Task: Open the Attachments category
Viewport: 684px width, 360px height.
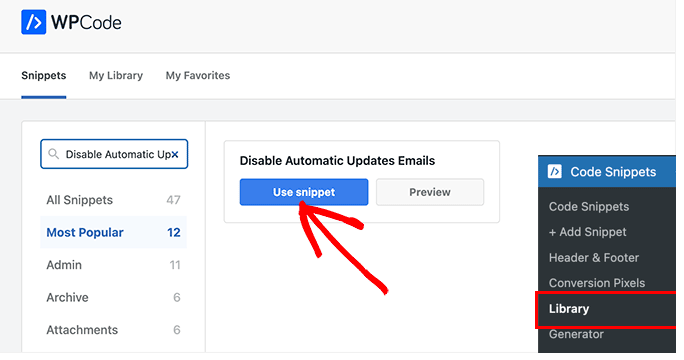Action: 113,330
